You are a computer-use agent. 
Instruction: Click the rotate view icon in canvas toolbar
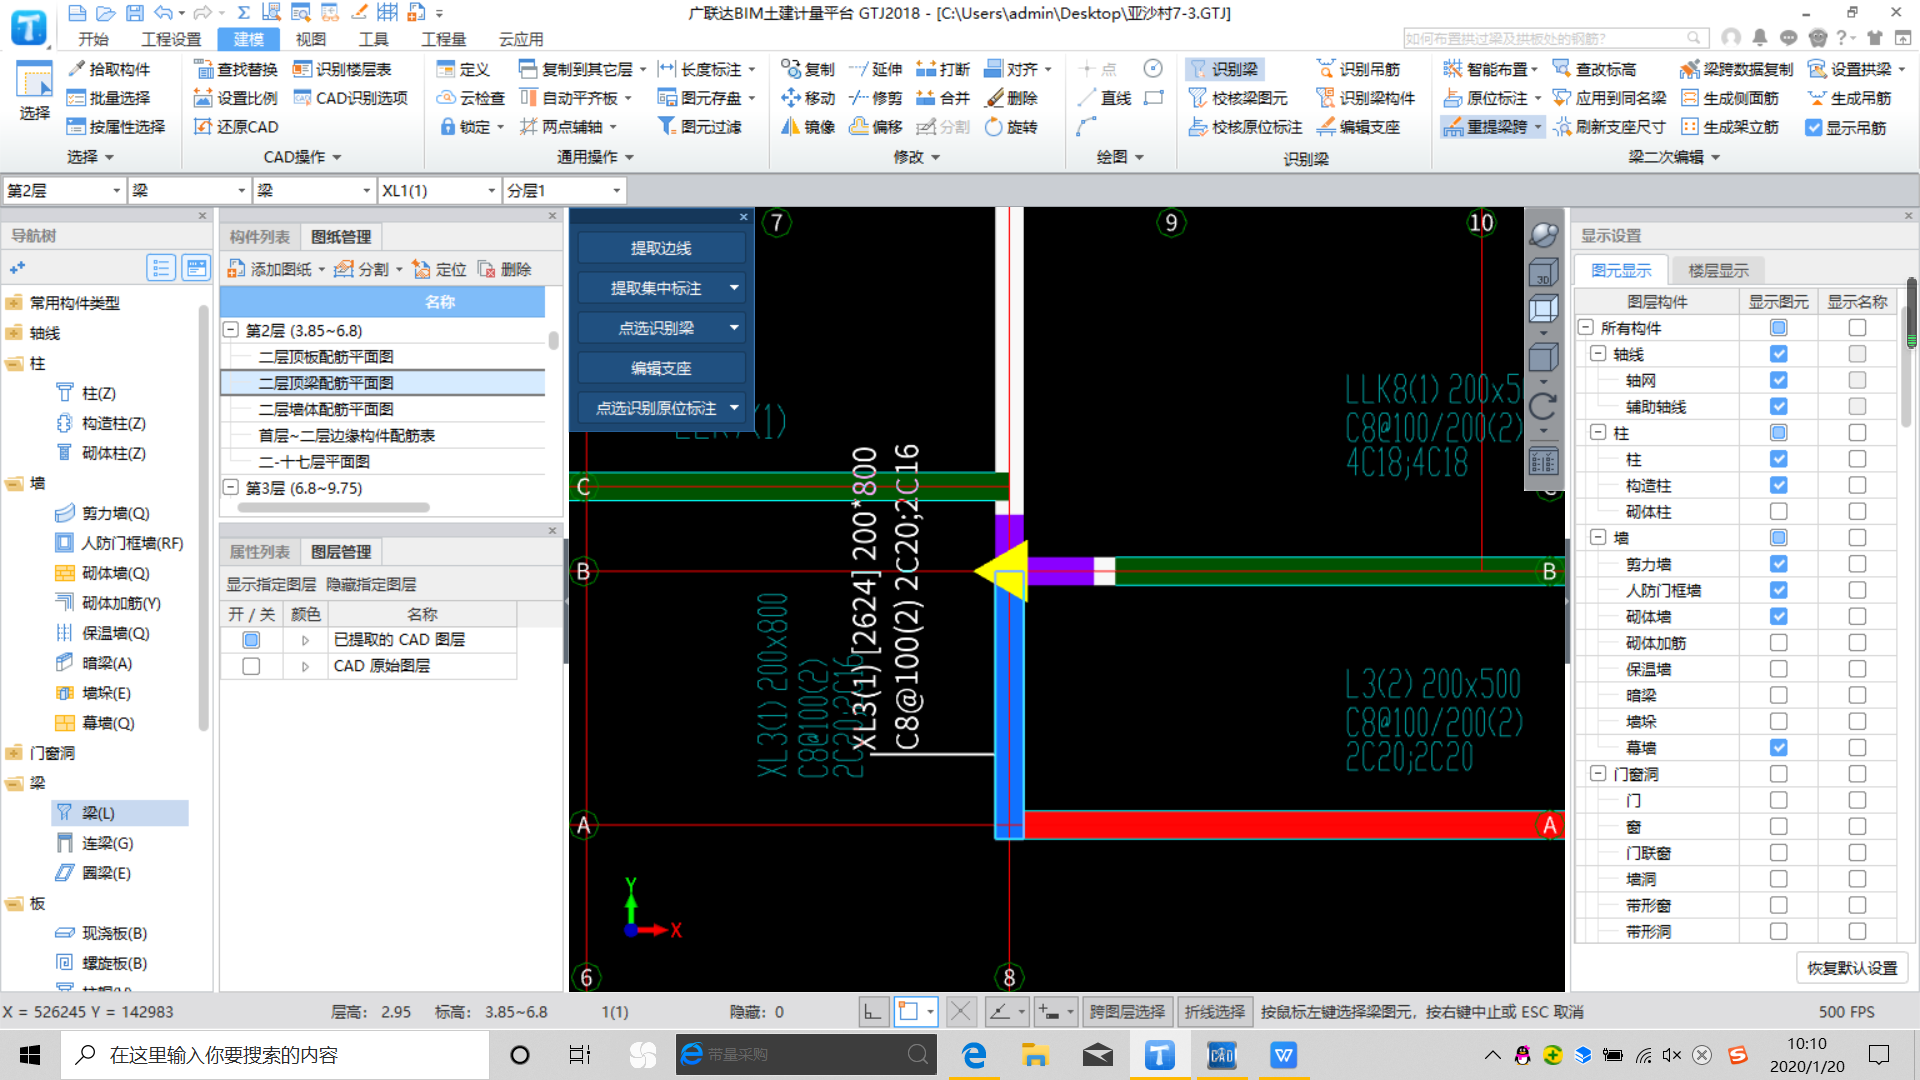pyautogui.click(x=1543, y=406)
